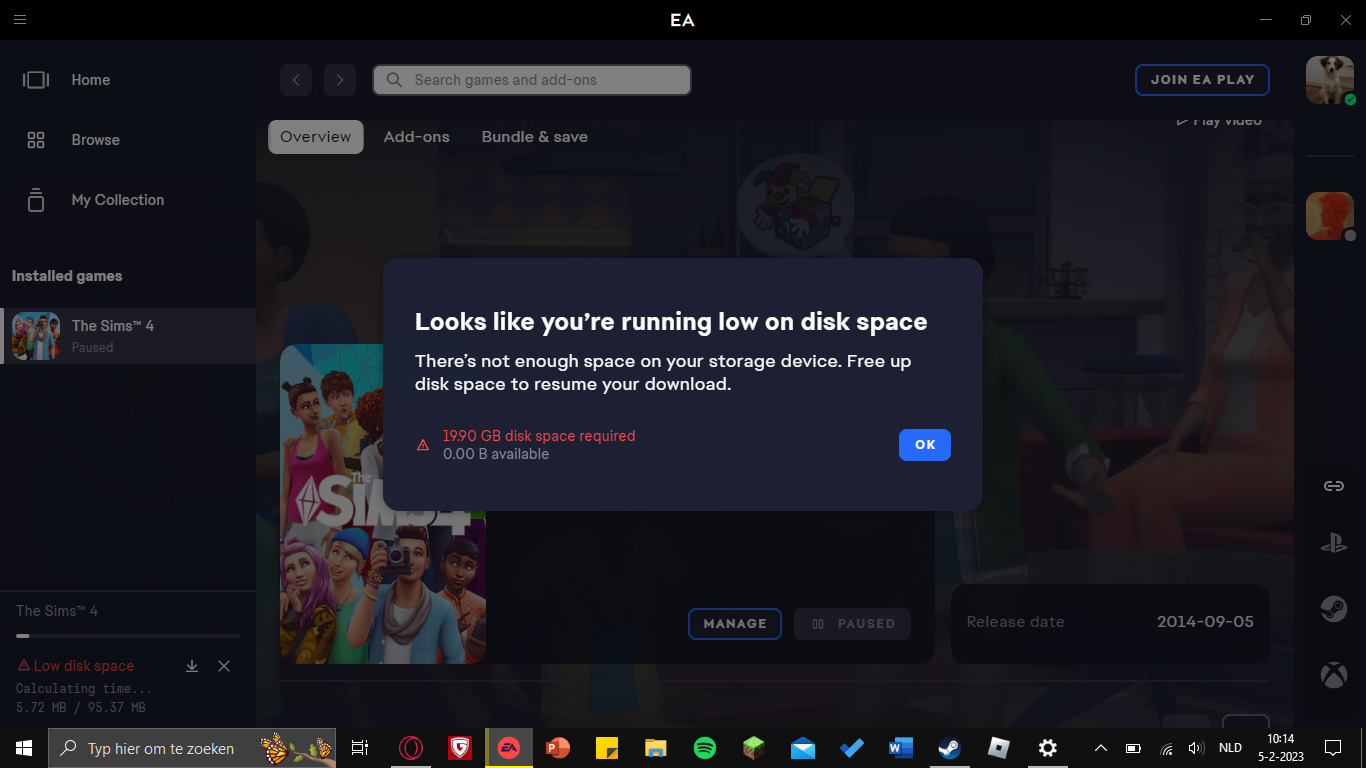The height and width of the screenshot is (768, 1366).
Task: Select the orange friend avatar
Action: click(x=1330, y=215)
